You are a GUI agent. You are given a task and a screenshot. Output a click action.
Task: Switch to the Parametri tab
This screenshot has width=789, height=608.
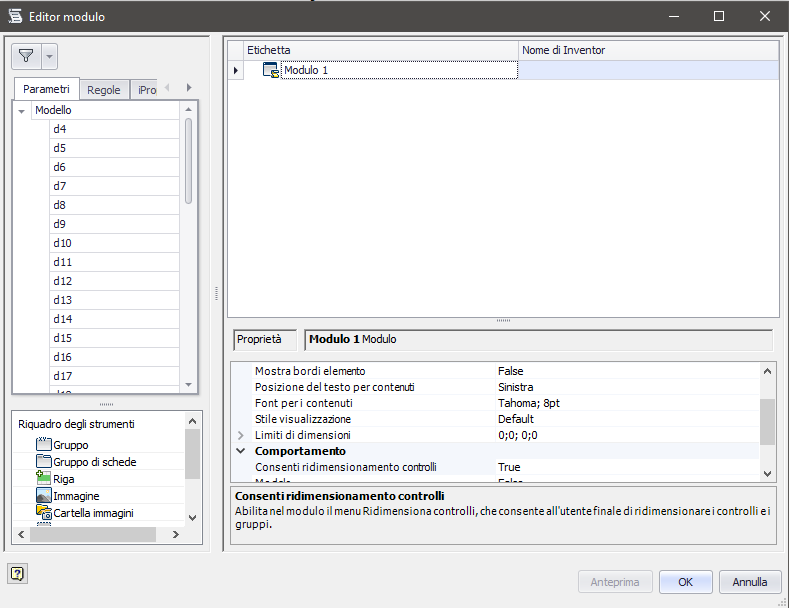(x=46, y=89)
